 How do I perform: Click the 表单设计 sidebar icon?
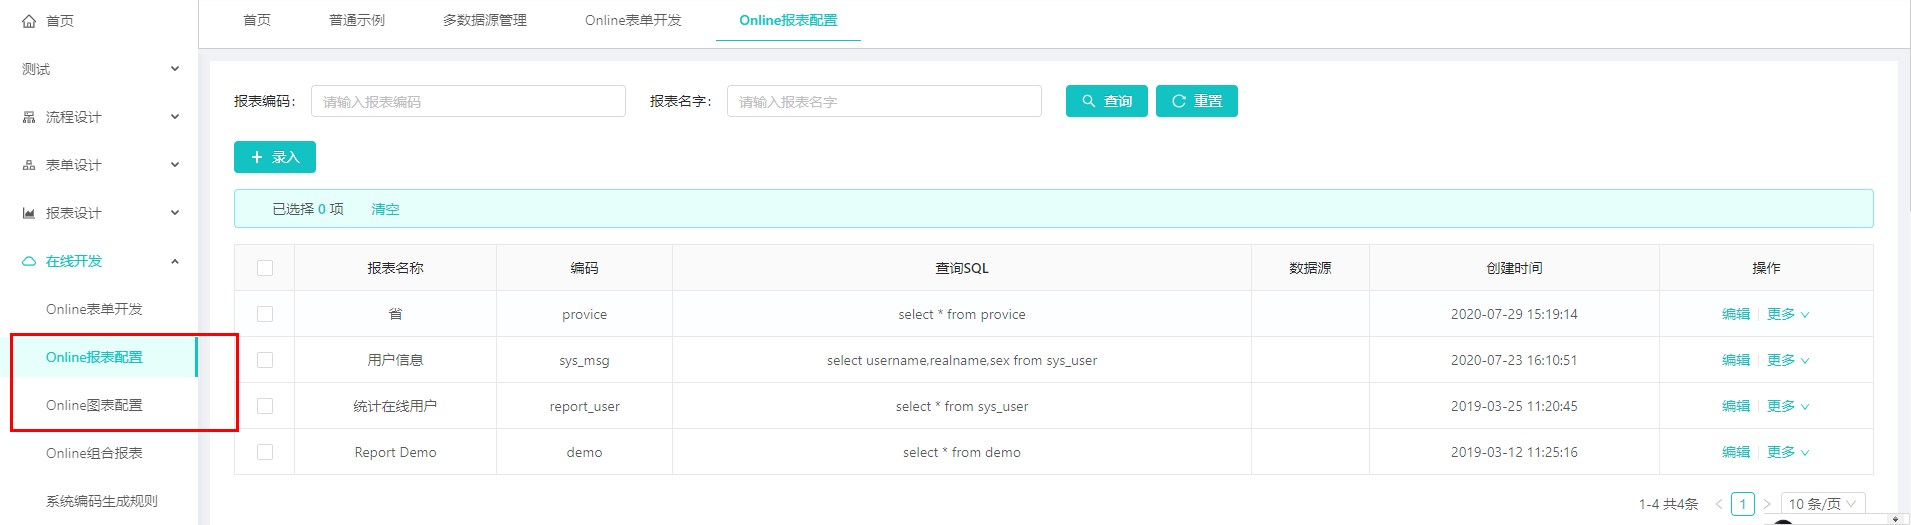pyautogui.click(x=29, y=165)
